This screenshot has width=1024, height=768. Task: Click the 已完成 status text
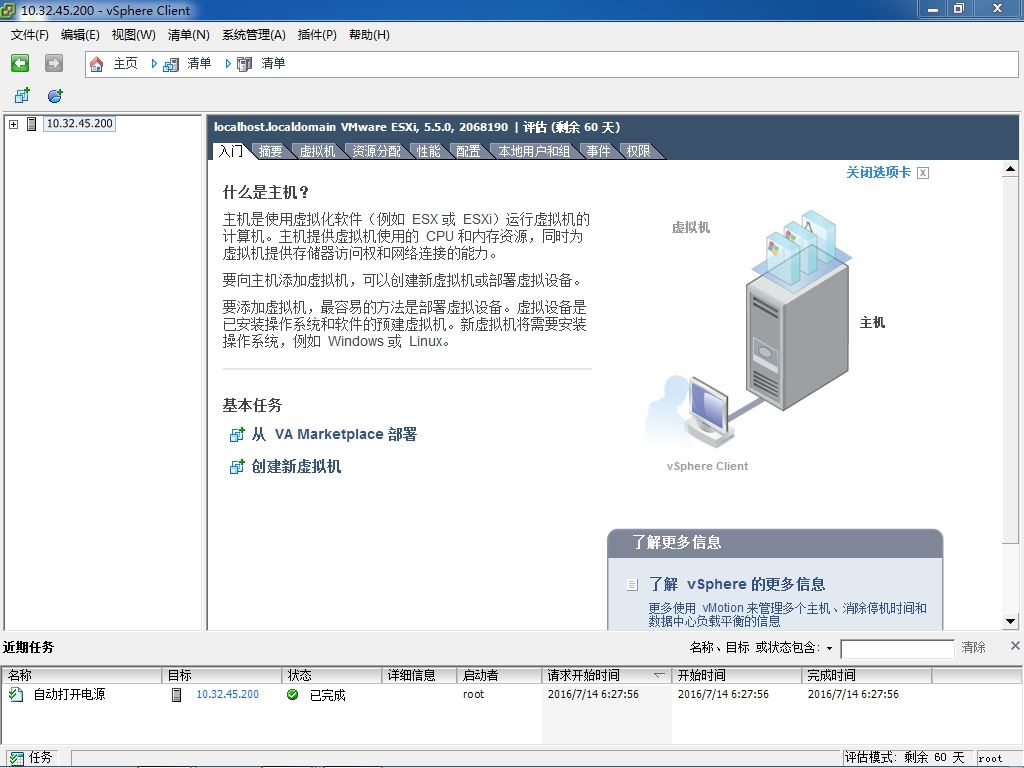[327, 695]
